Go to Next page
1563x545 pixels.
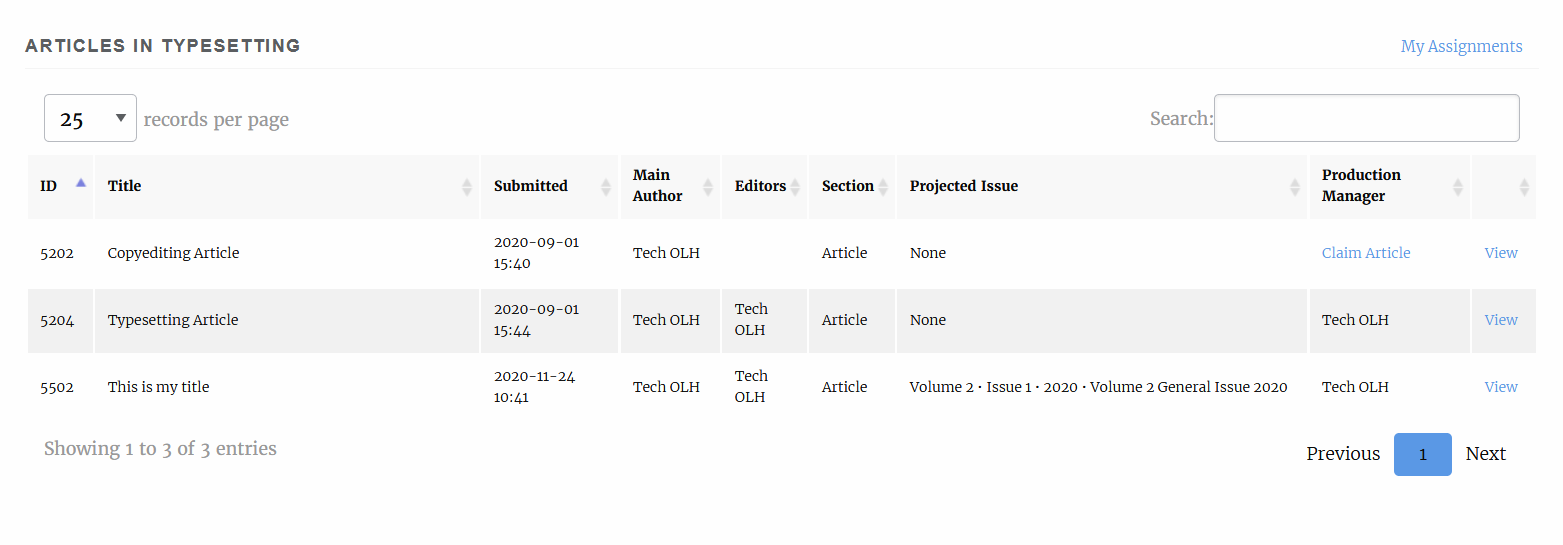click(x=1485, y=454)
